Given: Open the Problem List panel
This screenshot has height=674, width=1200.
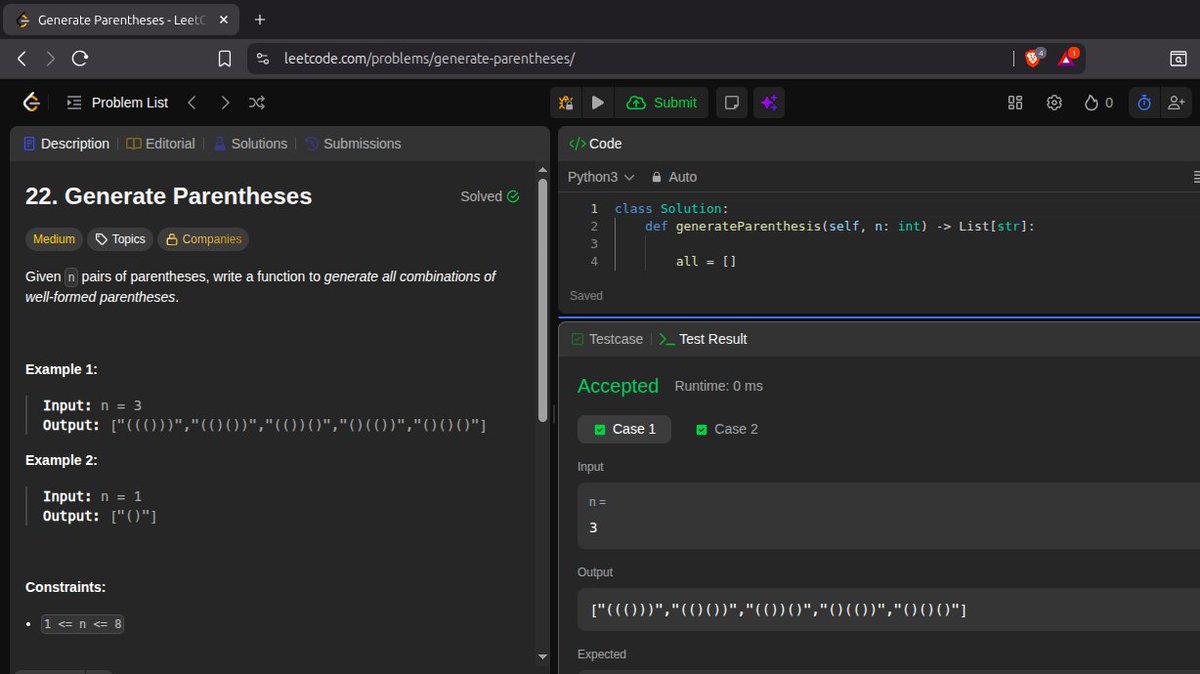Looking at the screenshot, I should [x=117, y=102].
